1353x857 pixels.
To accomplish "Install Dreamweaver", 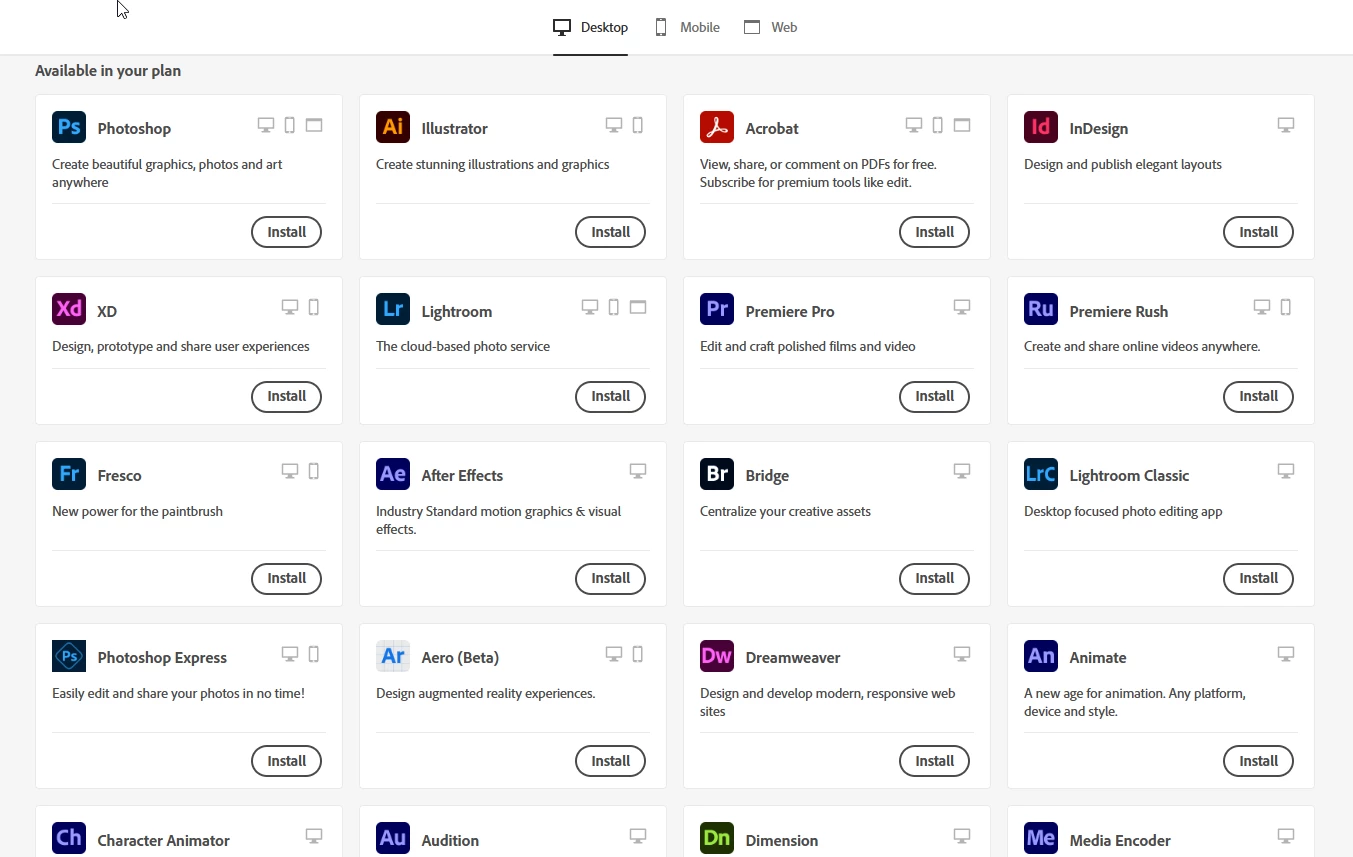I will pyautogui.click(x=934, y=761).
